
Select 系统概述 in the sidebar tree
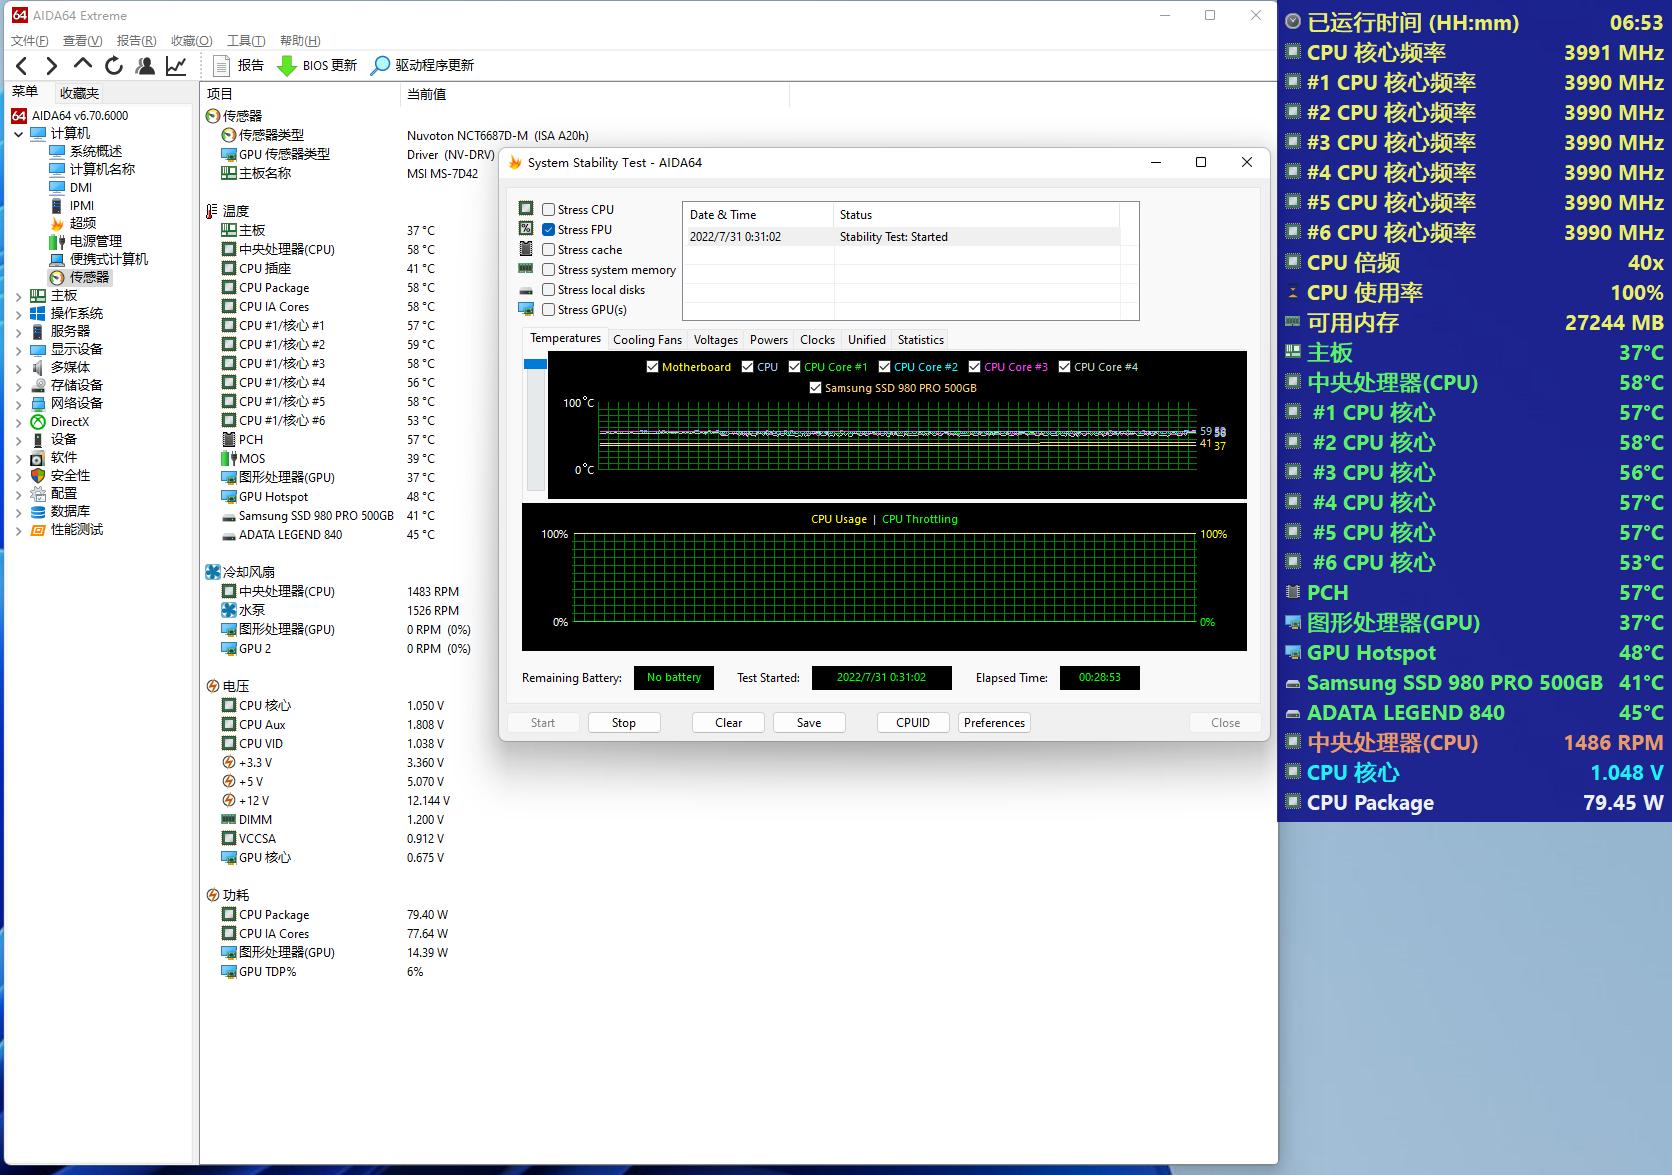[96, 152]
